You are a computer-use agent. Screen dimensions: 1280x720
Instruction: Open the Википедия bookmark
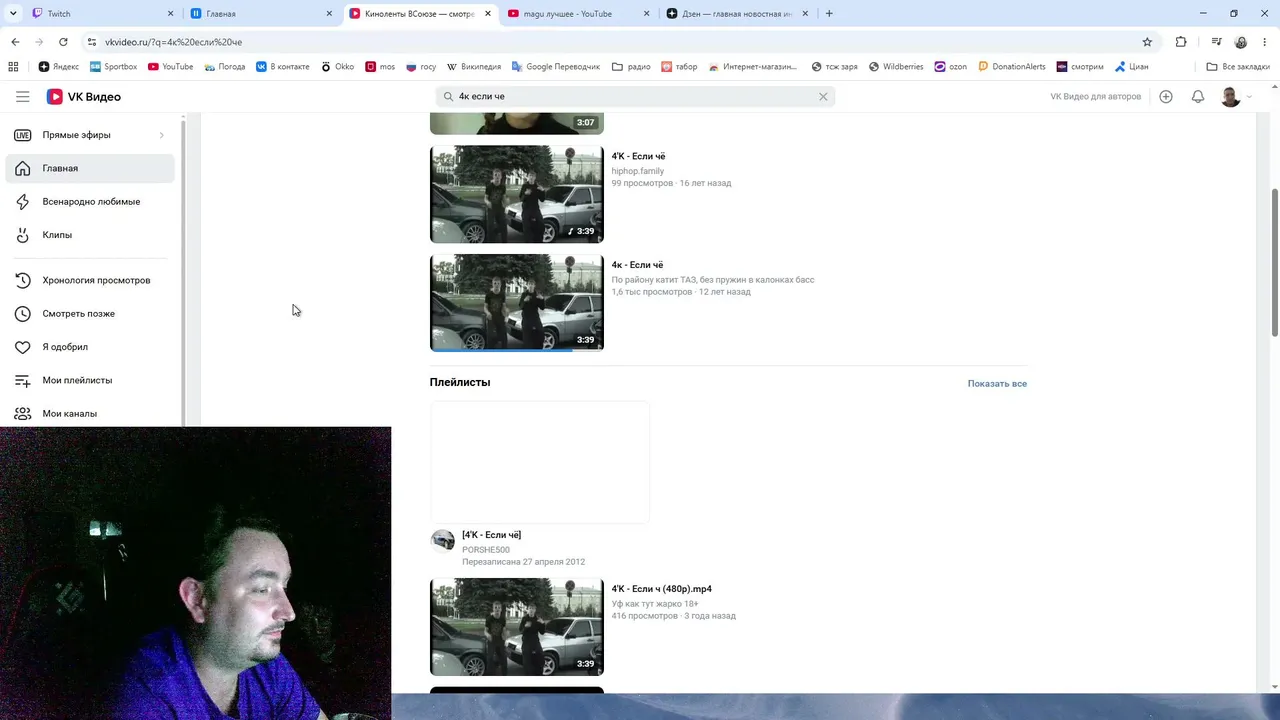click(474, 67)
